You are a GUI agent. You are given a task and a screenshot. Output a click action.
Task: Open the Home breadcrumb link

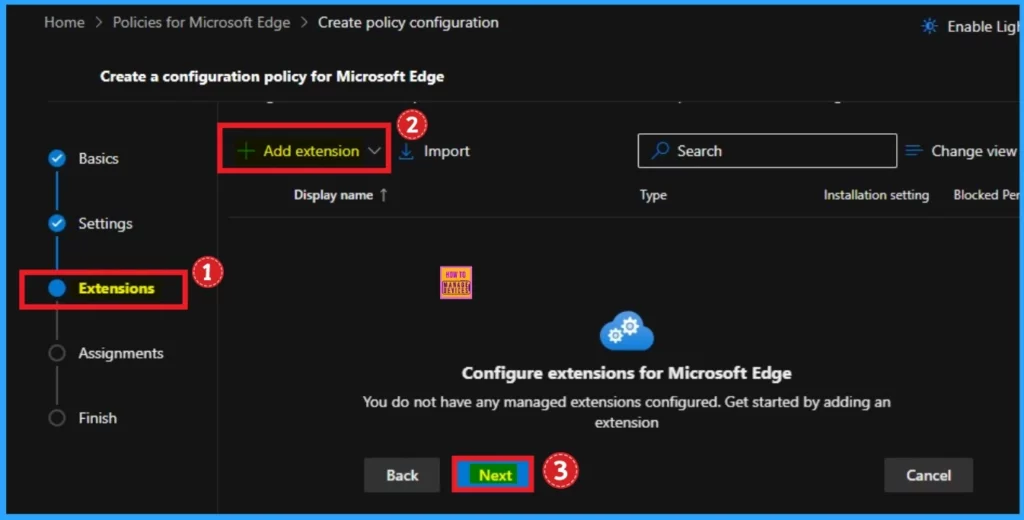point(64,22)
